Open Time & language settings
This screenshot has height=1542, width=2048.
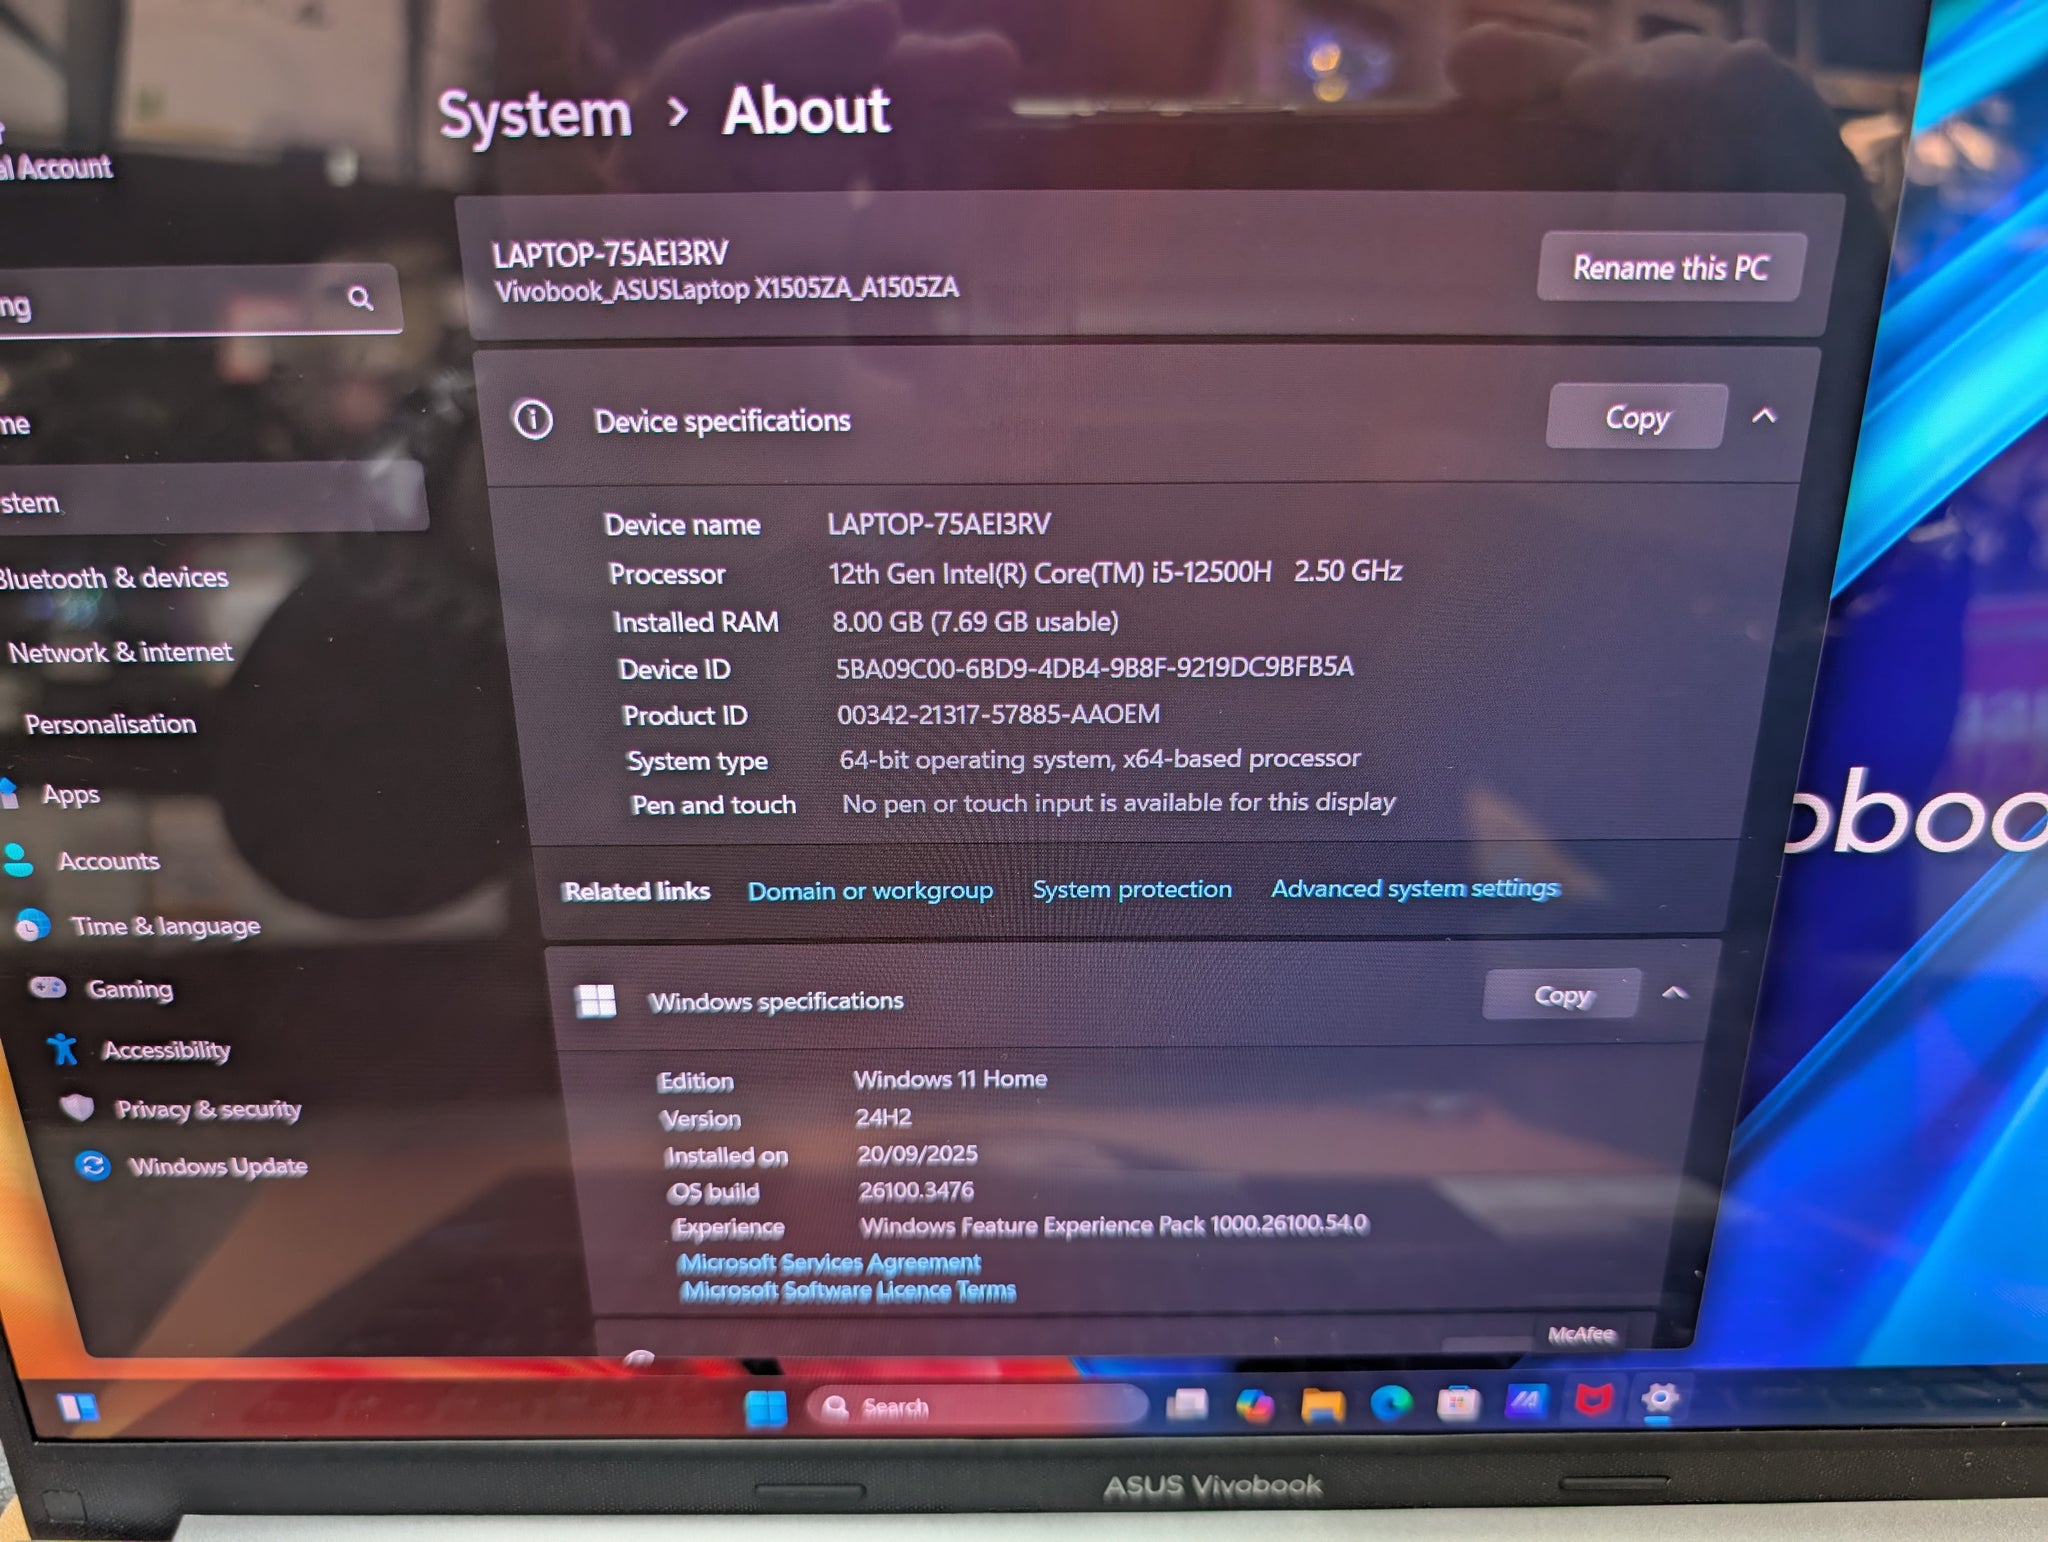[165, 927]
